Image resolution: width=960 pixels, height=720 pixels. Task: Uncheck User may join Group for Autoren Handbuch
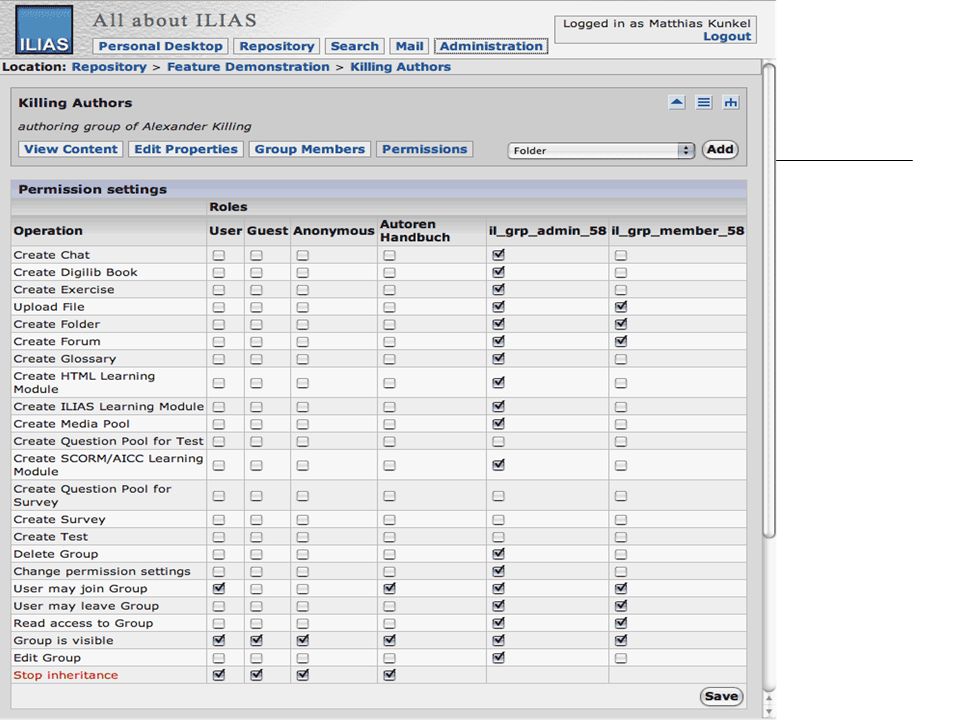389,588
